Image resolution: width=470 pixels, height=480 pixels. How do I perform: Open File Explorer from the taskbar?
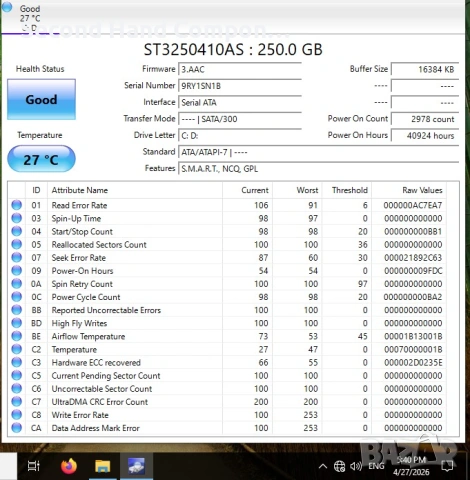pos(103,466)
